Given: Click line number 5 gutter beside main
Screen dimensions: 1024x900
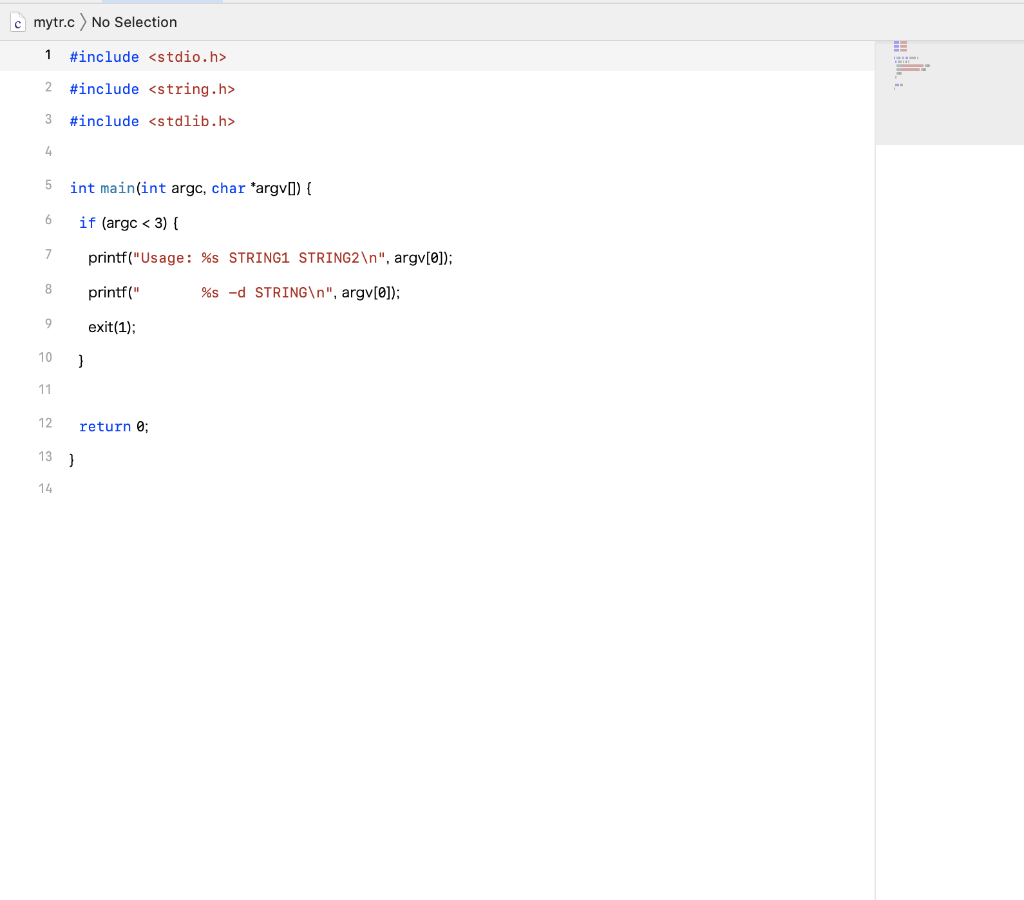Looking at the screenshot, I should coord(47,185).
